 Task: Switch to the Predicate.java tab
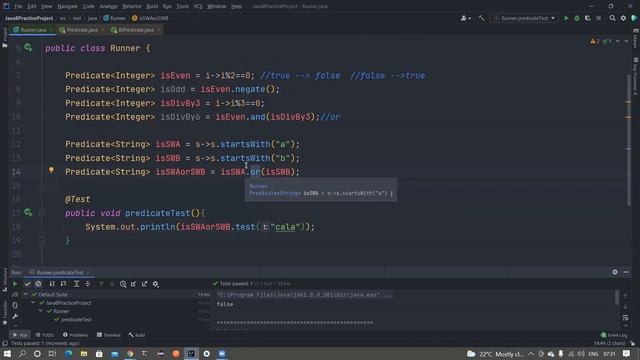(x=82, y=30)
